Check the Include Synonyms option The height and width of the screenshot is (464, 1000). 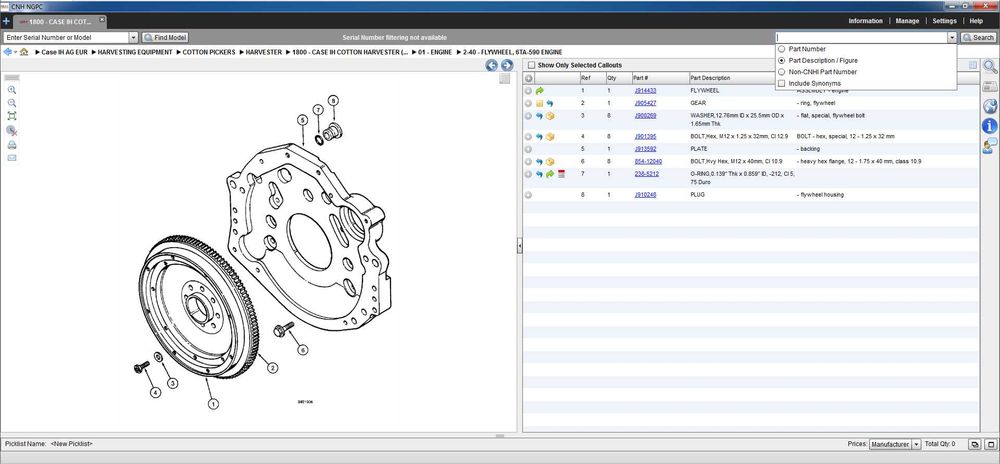pyautogui.click(x=782, y=83)
